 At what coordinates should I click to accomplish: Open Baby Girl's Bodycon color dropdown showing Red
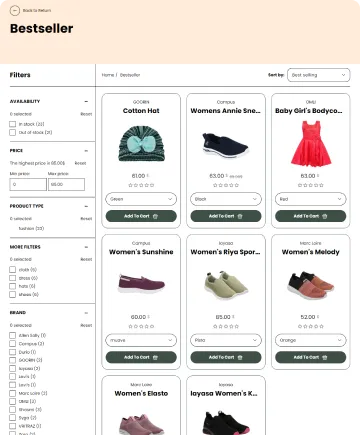point(310,199)
